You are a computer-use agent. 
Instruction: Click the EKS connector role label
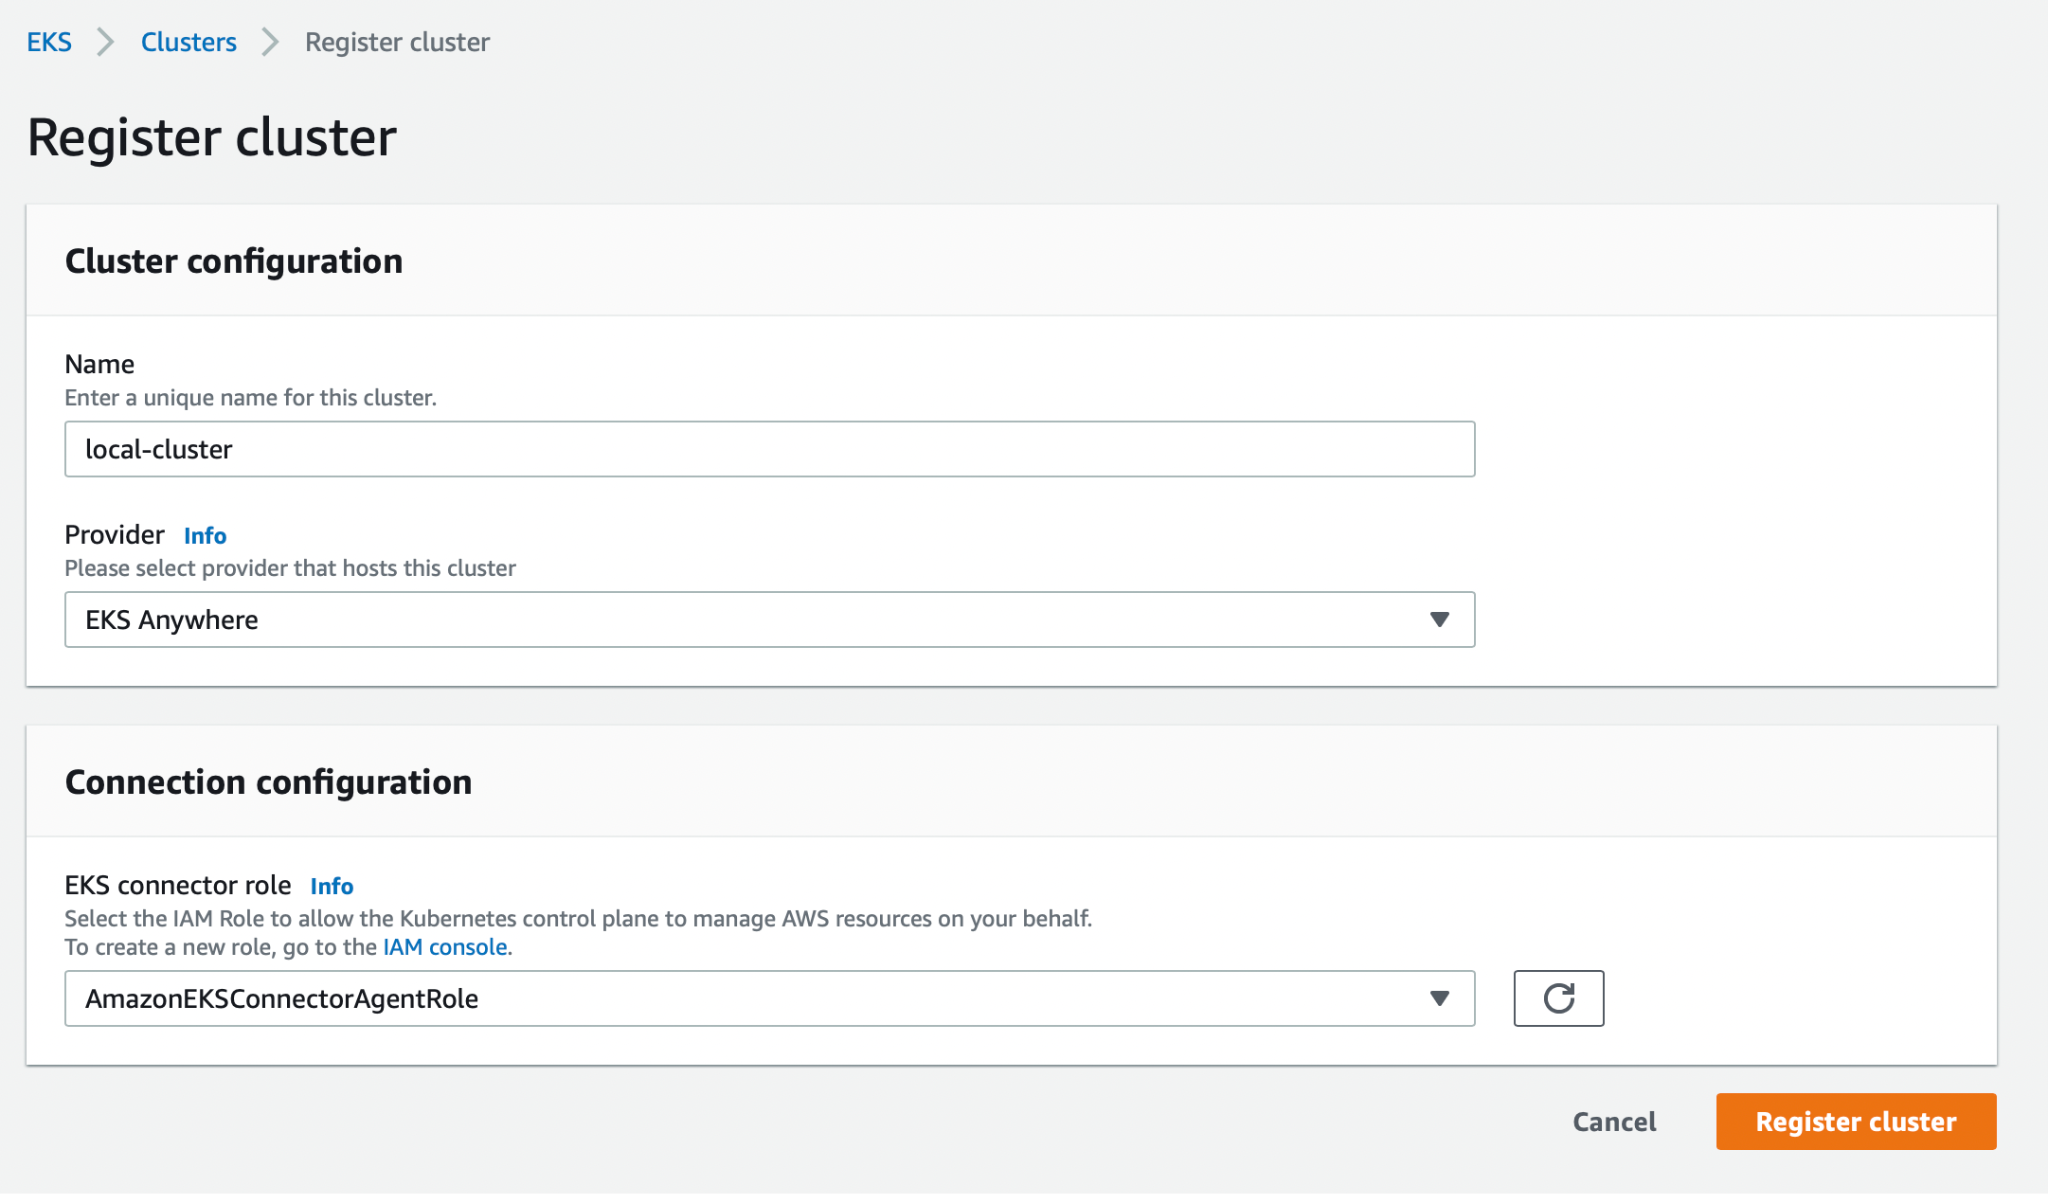point(178,885)
